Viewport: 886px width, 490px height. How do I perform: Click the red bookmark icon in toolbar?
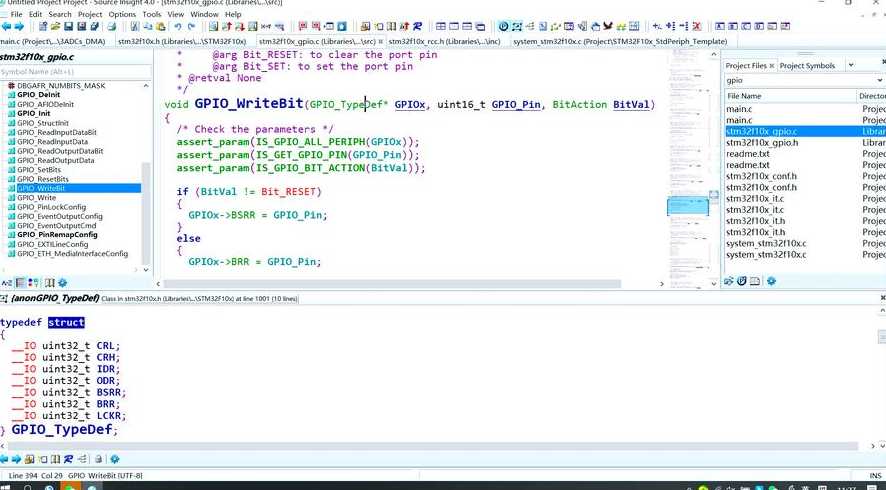click(x=303, y=26)
